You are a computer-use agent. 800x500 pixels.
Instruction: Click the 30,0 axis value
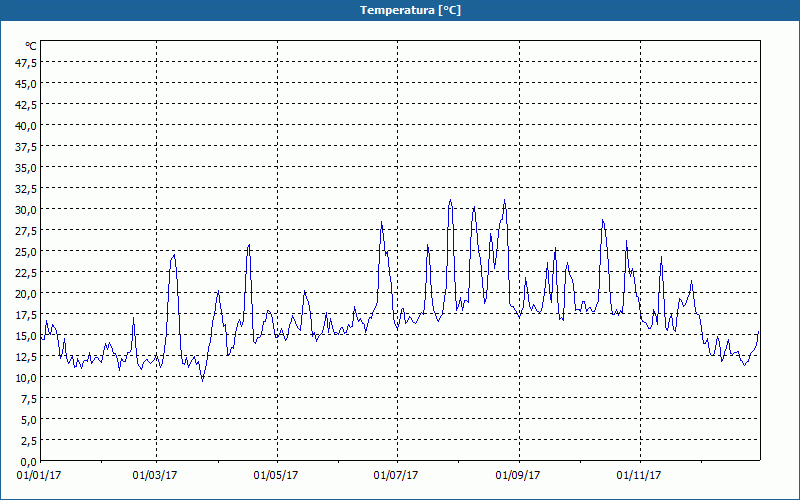[26, 210]
